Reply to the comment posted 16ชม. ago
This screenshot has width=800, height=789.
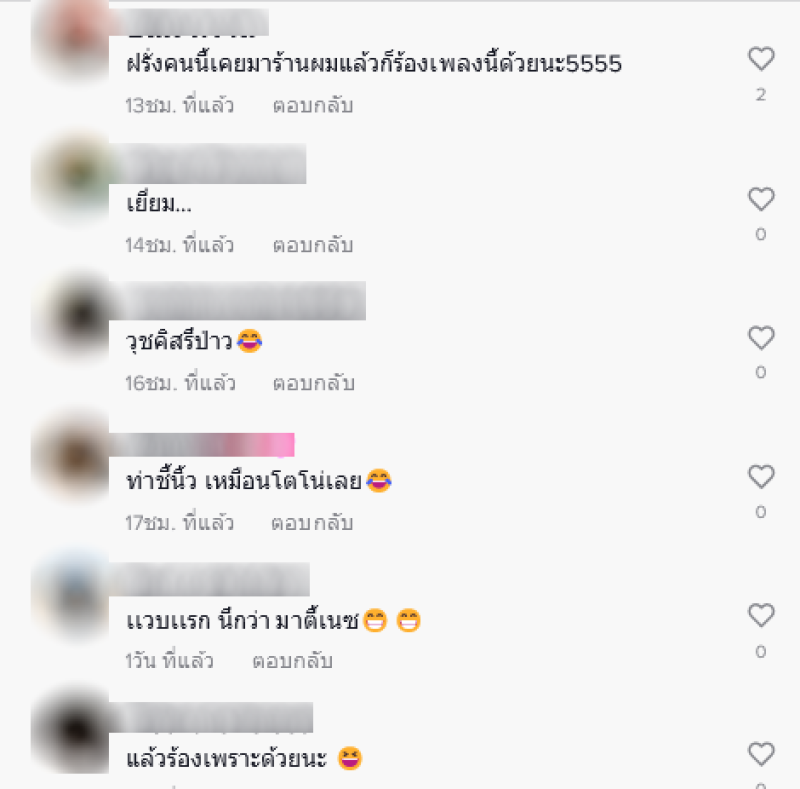pyautogui.click(x=314, y=383)
